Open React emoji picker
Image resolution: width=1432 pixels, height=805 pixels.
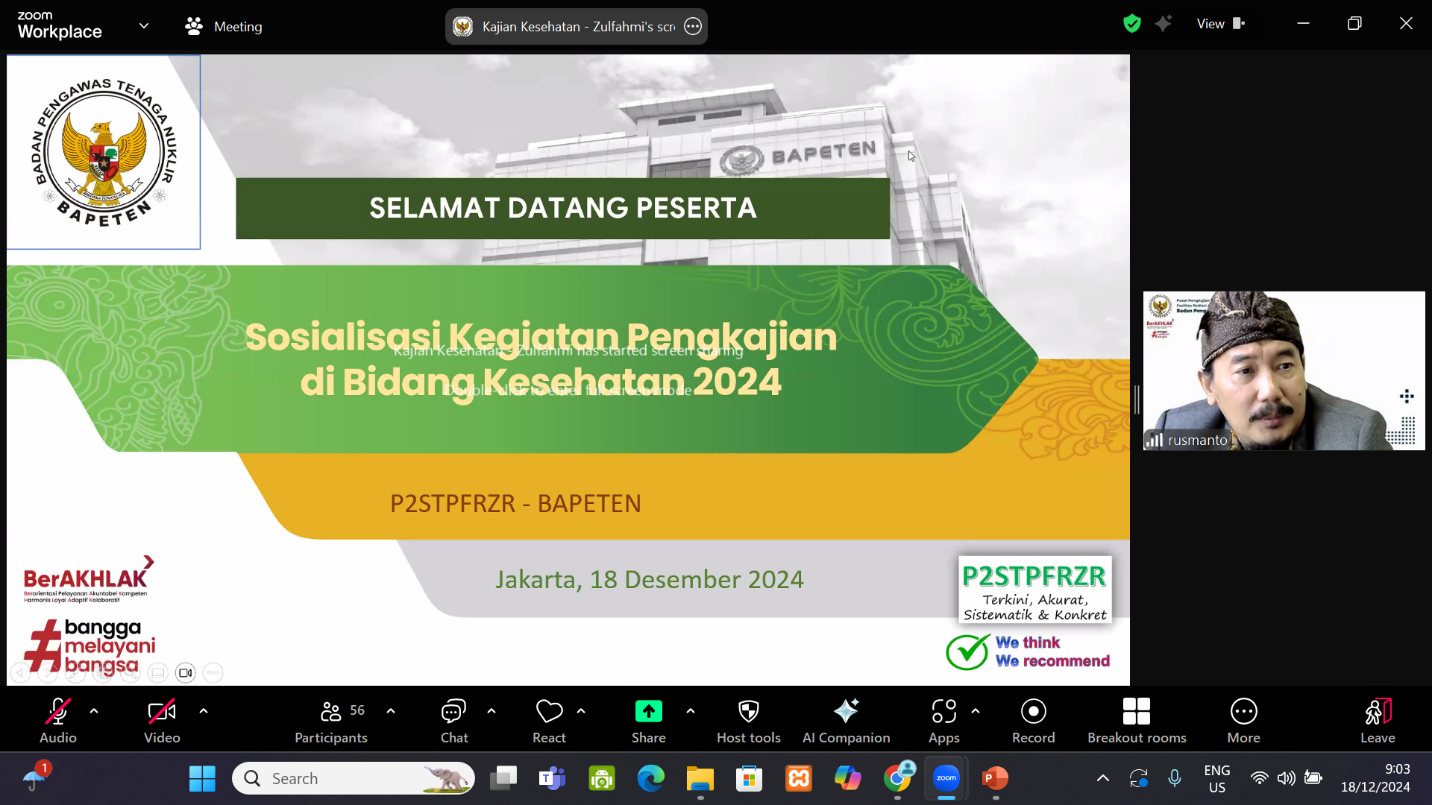549,720
